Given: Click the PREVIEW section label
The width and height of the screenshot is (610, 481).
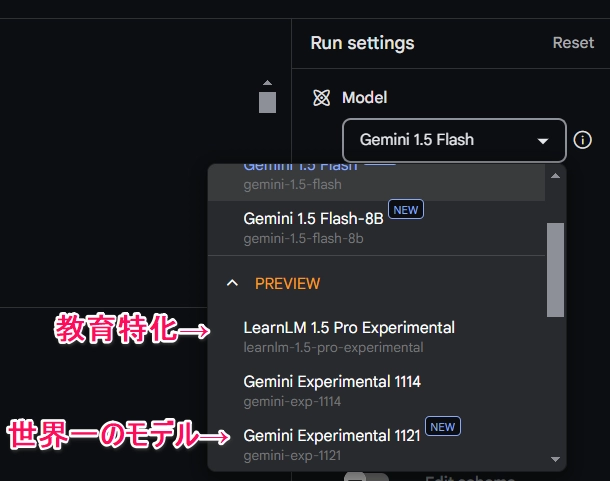Looking at the screenshot, I should click(x=287, y=283).
